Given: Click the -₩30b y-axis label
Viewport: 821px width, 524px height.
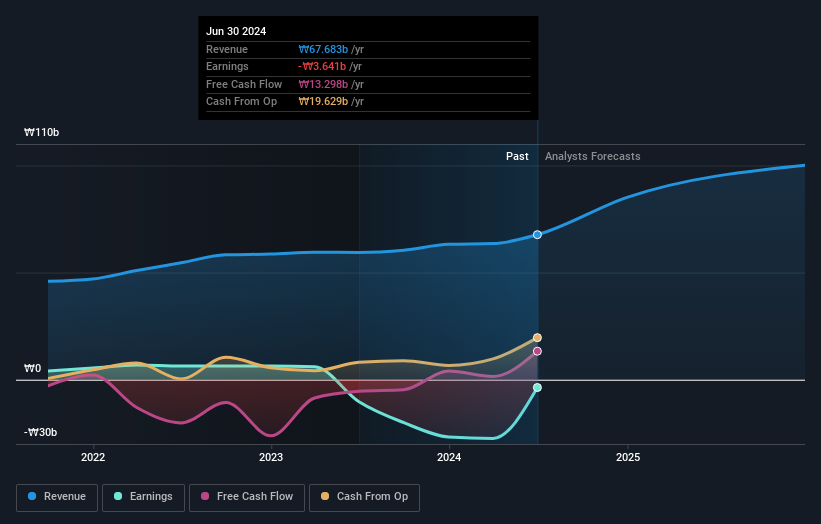Looking at the screenshot, I should click(40, 432).
